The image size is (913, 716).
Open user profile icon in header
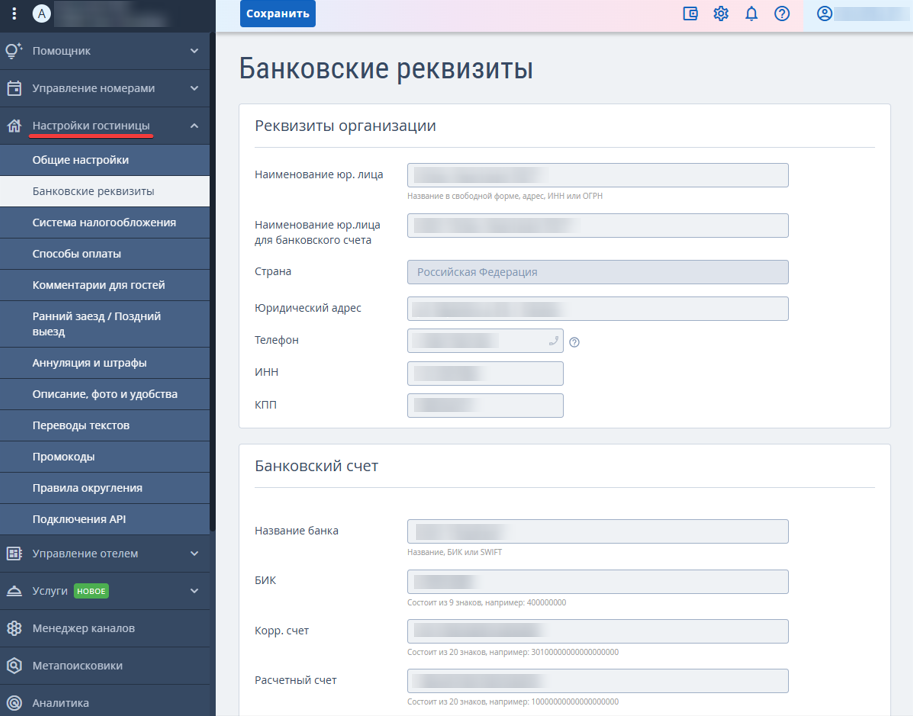tap(824, 13)
